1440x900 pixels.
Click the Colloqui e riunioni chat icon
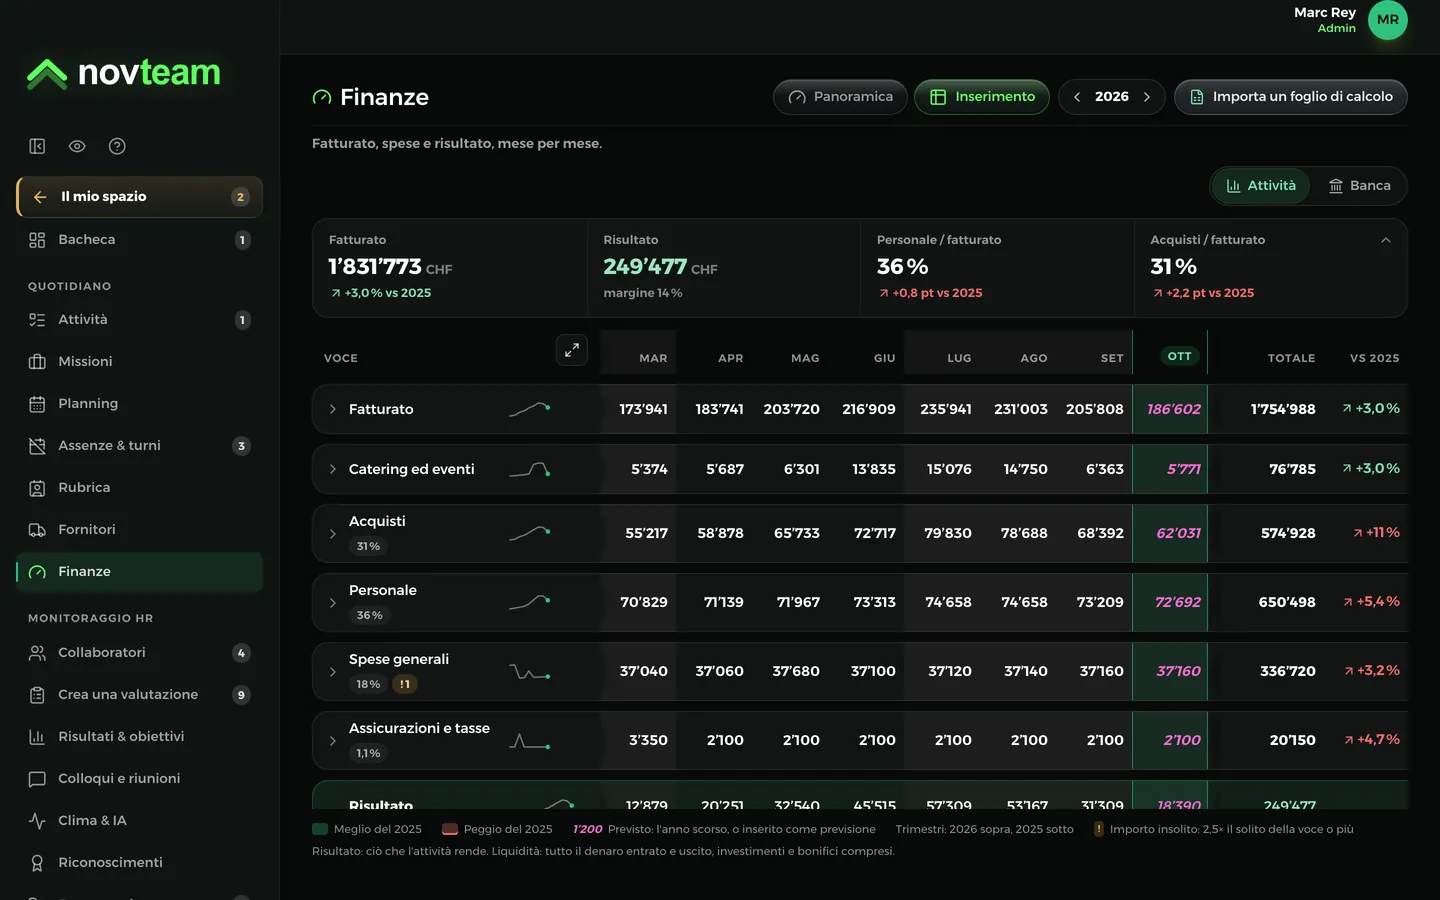(37, 779)
